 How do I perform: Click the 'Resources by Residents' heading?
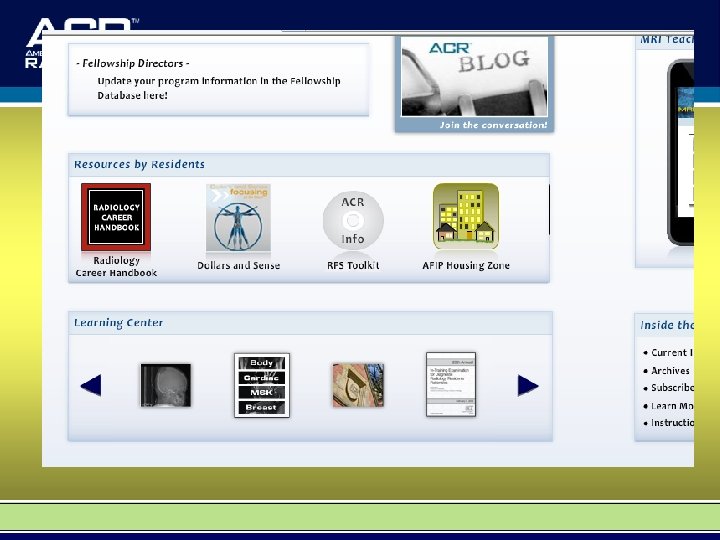coord(140,164)
